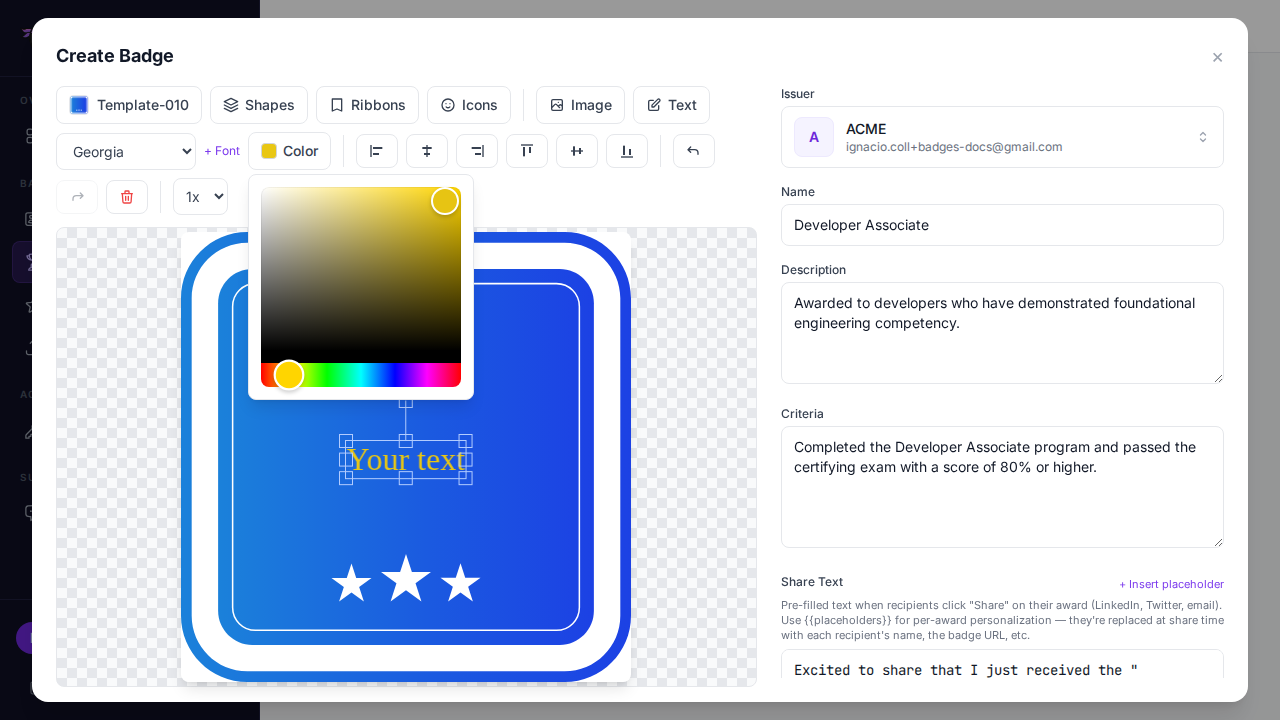Open the 1x scale dropdown
The height and width of the screenshot is (720, 1280).
(200, 197)
